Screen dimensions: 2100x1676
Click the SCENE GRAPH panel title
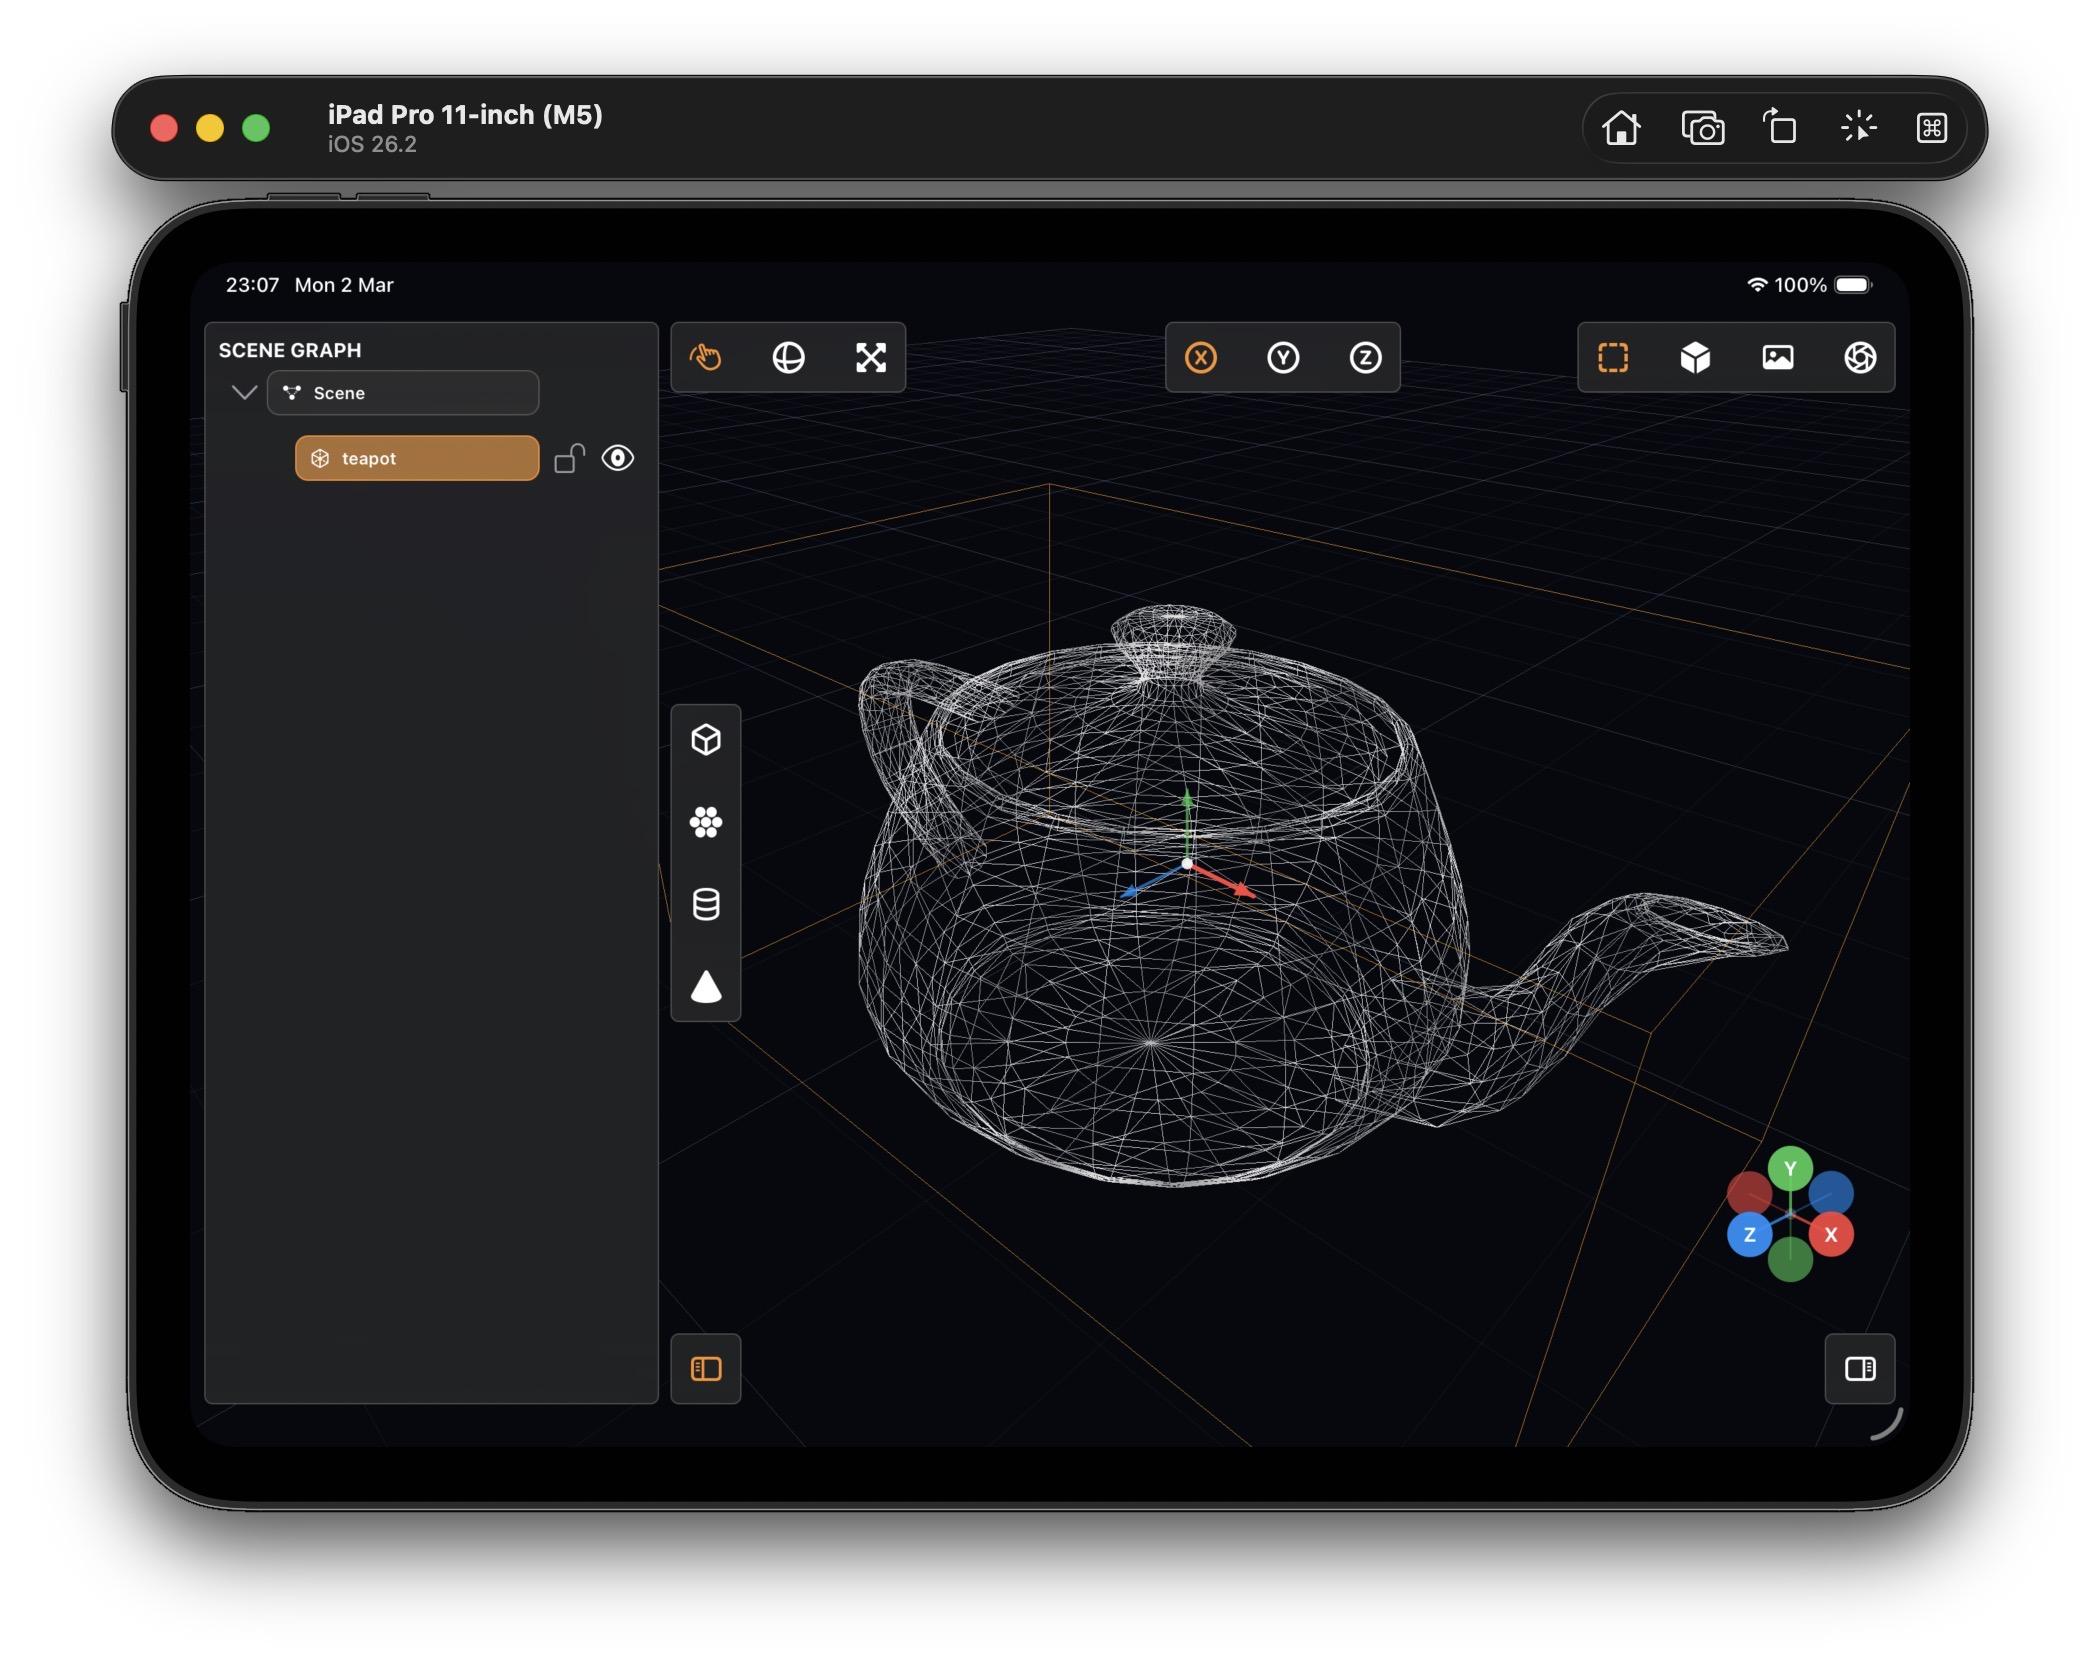point(290,350)
